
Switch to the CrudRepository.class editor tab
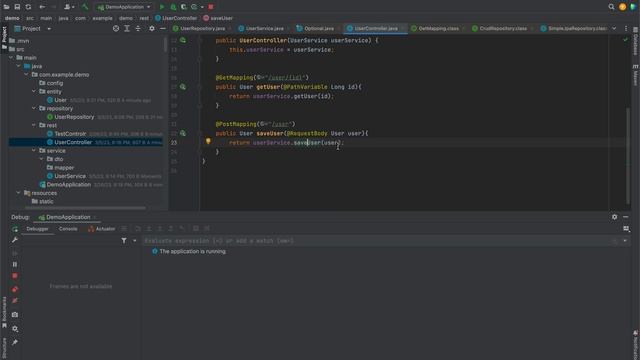[502, 29]
